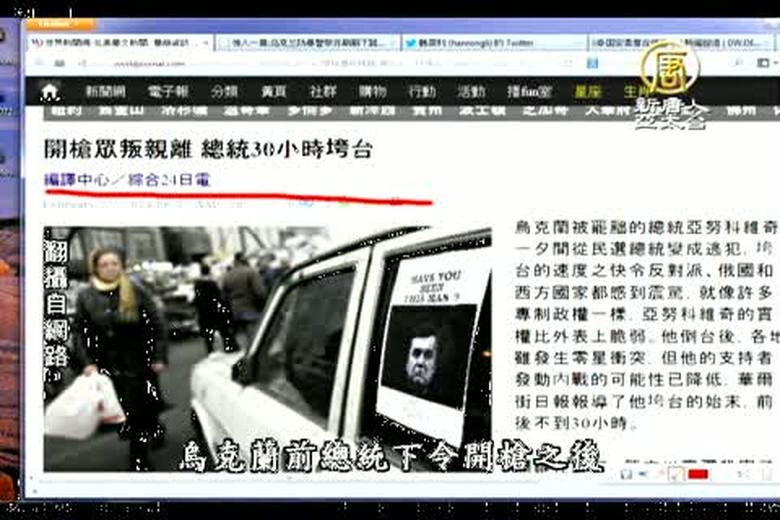Click the Firefox menu button

[60, 23]
